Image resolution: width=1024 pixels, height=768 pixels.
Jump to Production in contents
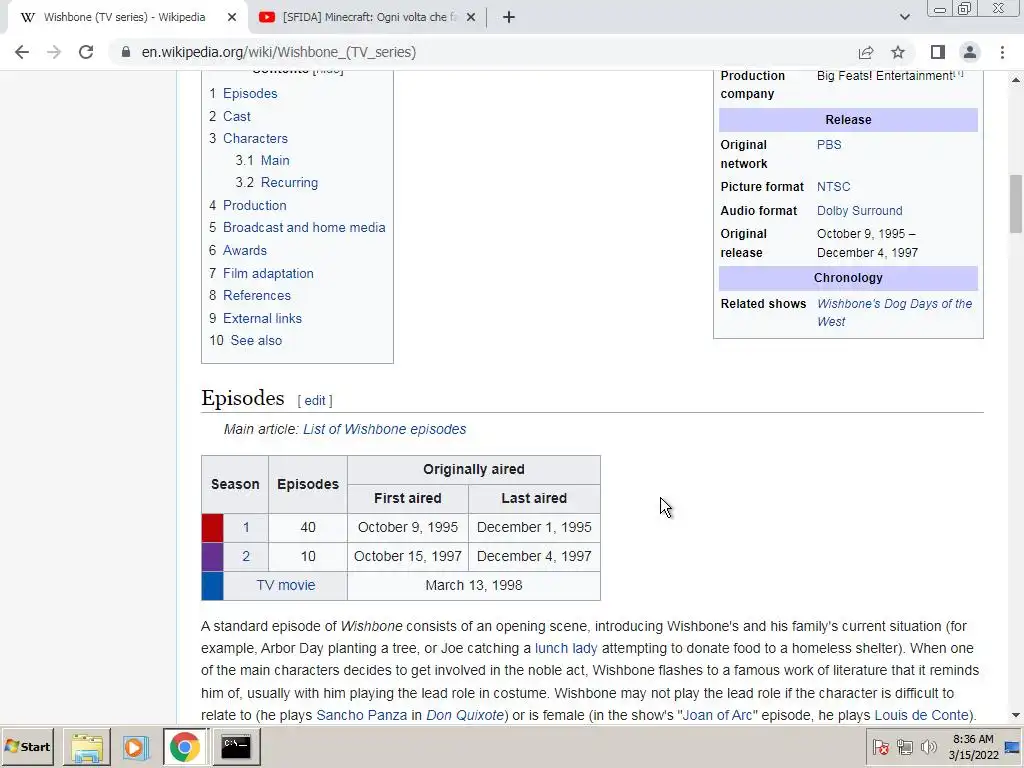tap(255, 206)
